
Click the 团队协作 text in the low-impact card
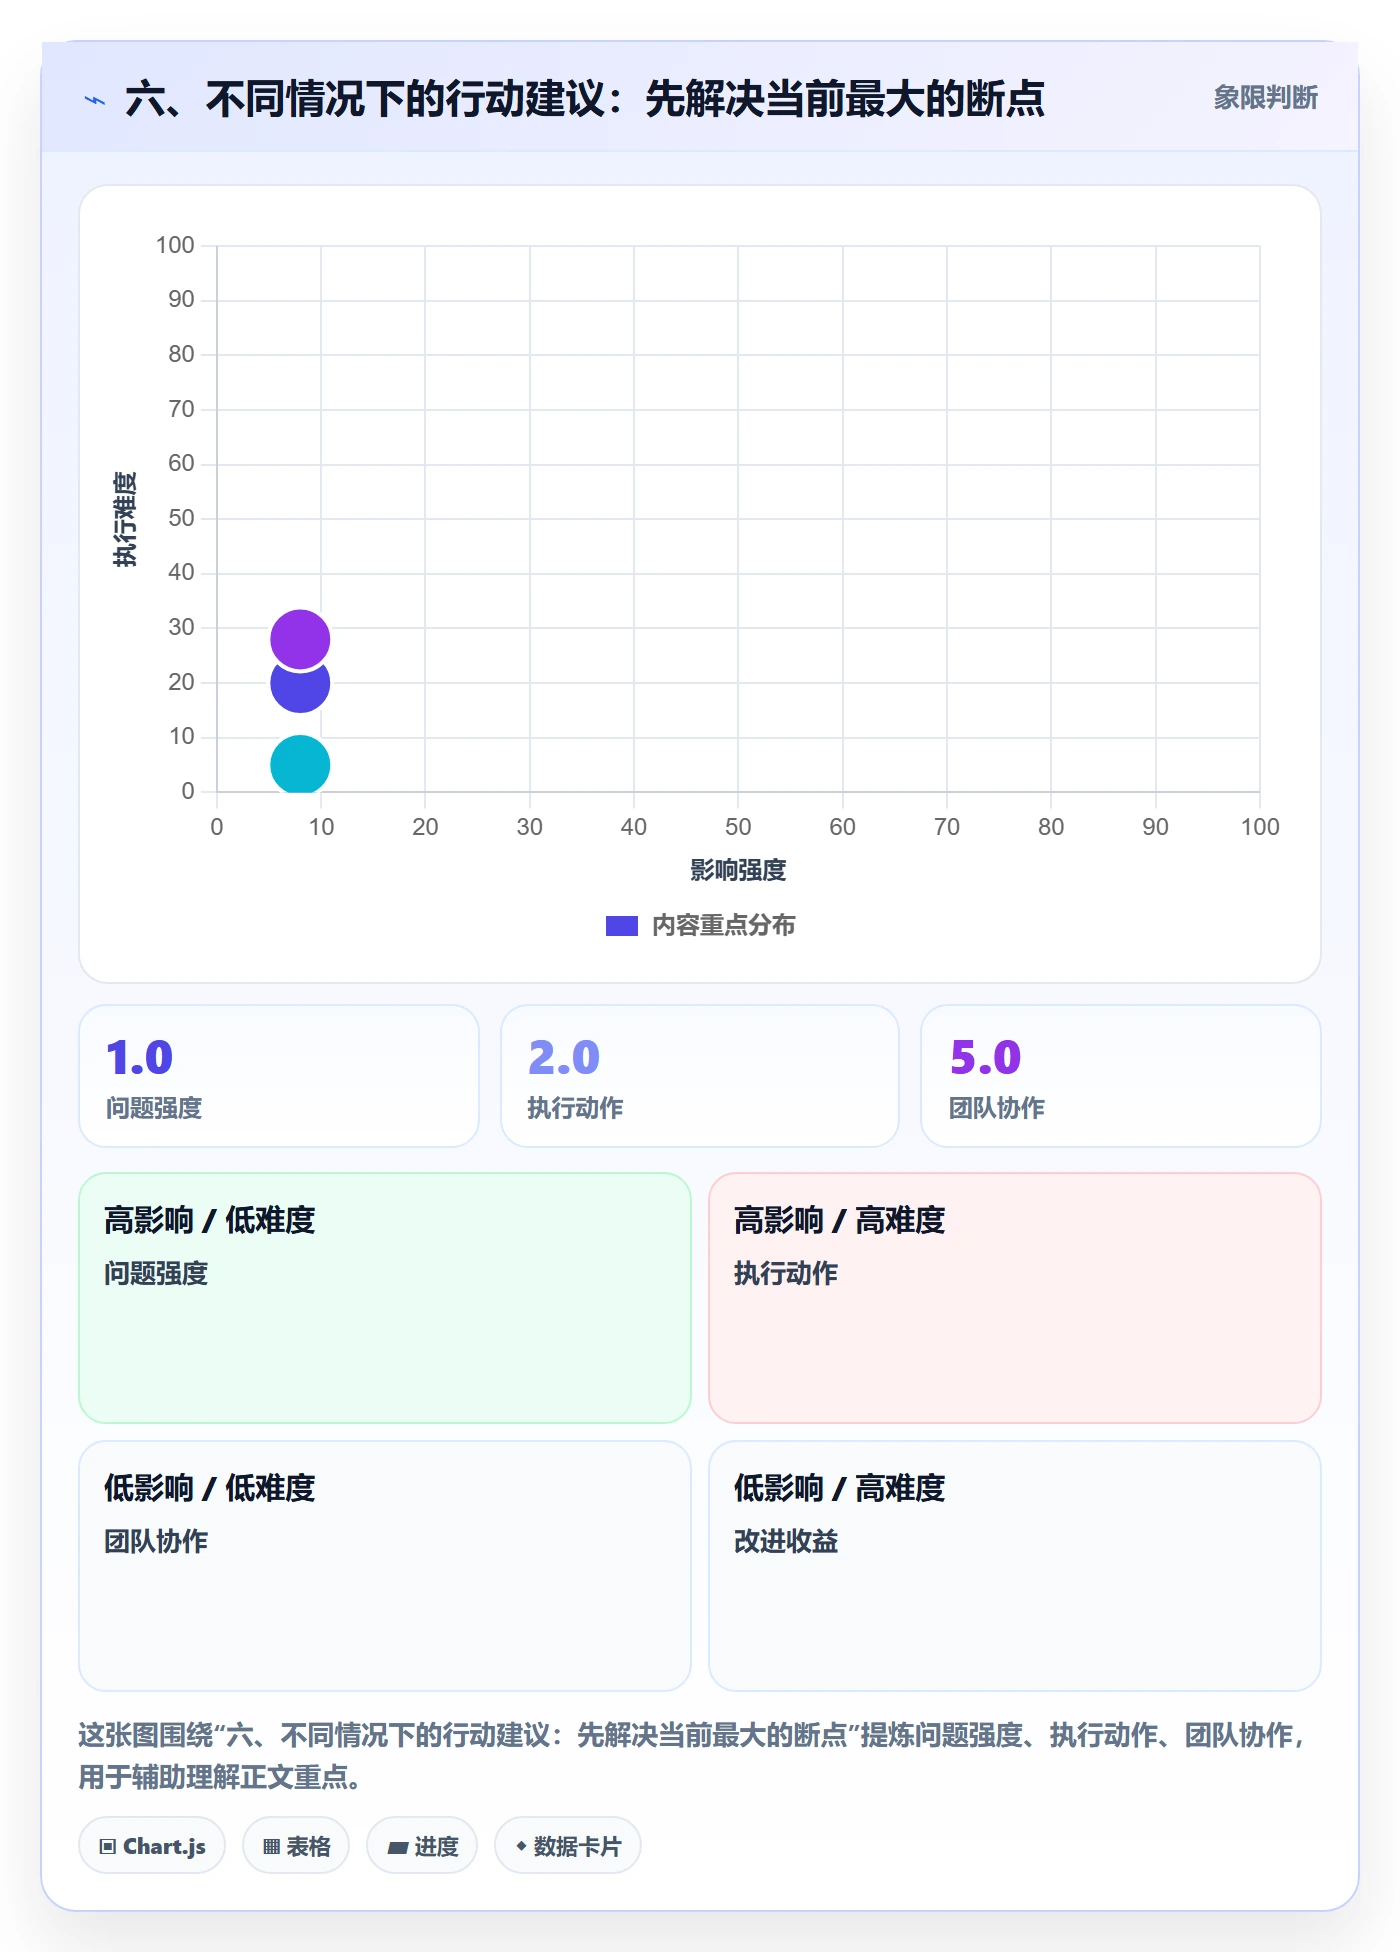[156, 1542]
